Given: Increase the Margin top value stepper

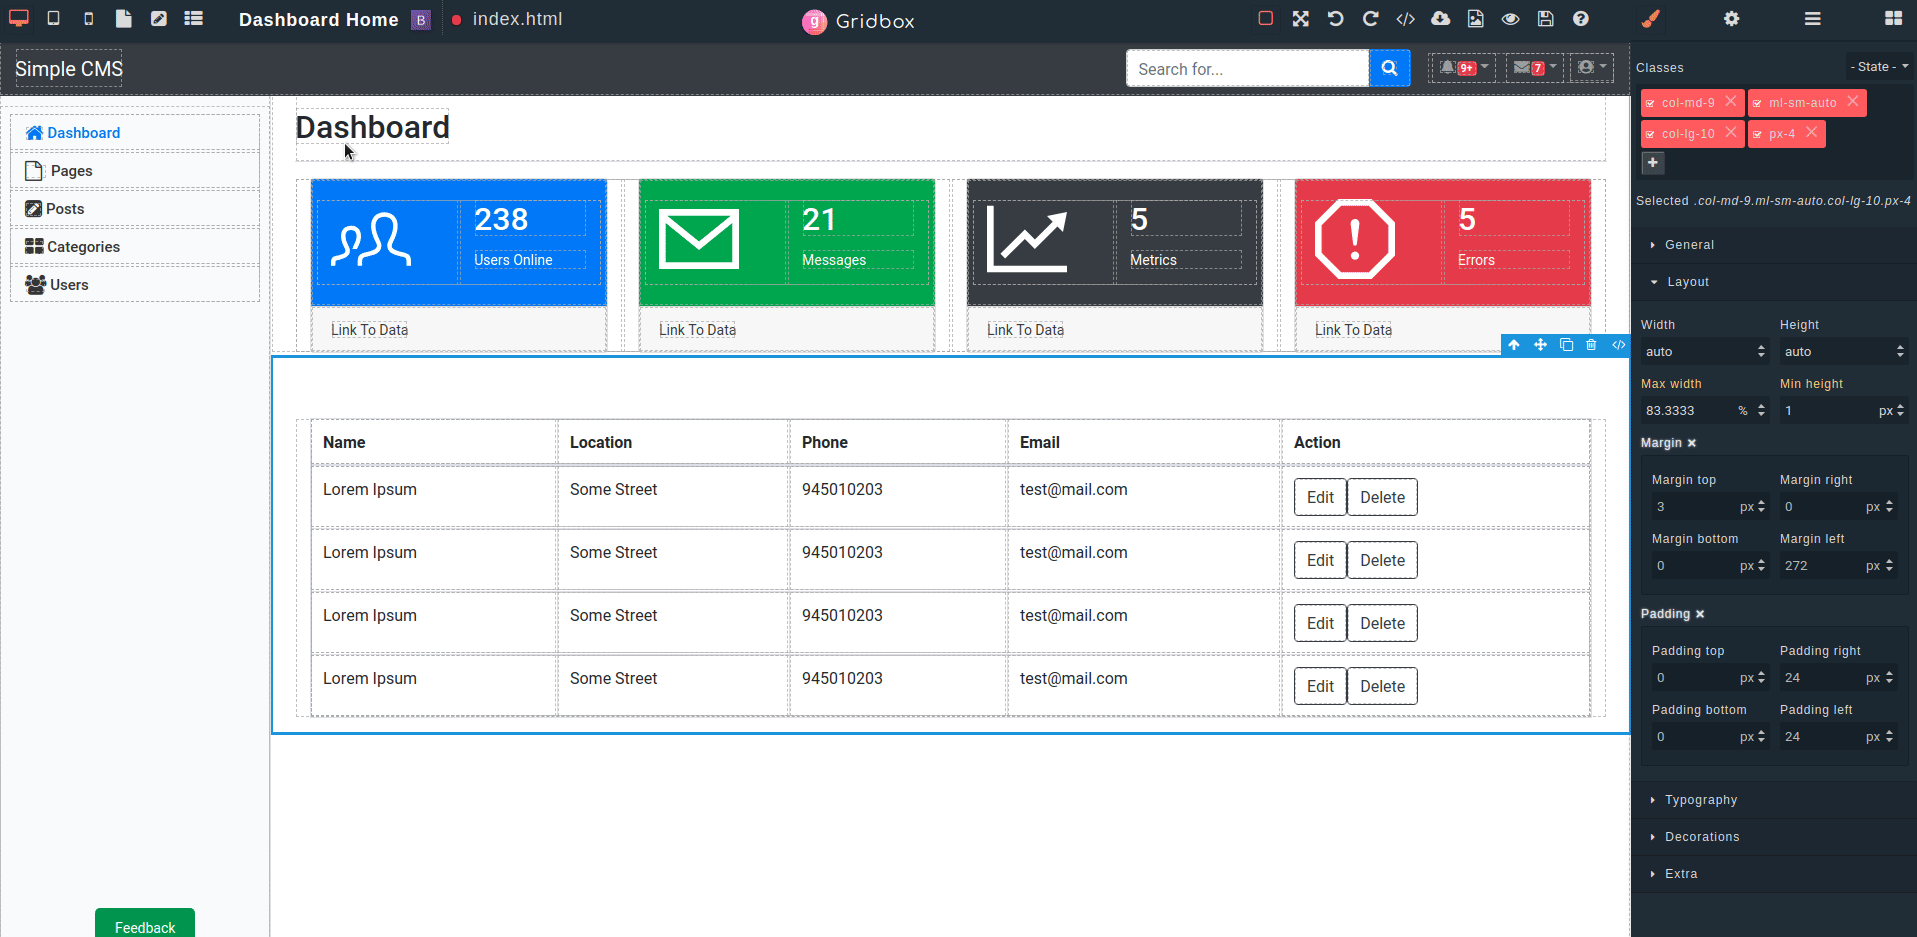Looking at the screenshot, I should point(1761,501).
